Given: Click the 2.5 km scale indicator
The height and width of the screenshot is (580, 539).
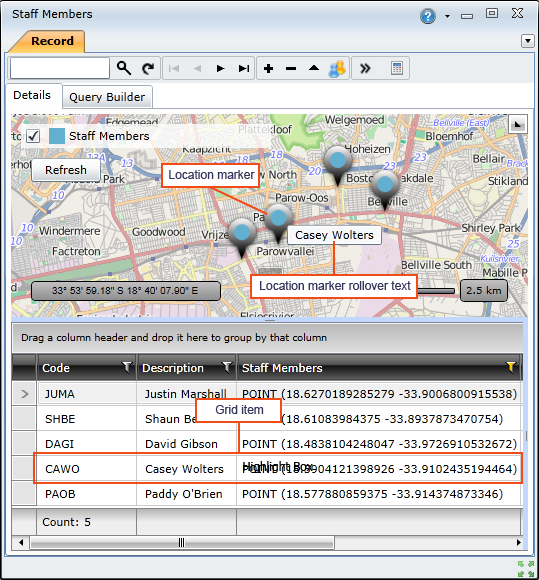Looking at the screenshot, I should 484,290.
